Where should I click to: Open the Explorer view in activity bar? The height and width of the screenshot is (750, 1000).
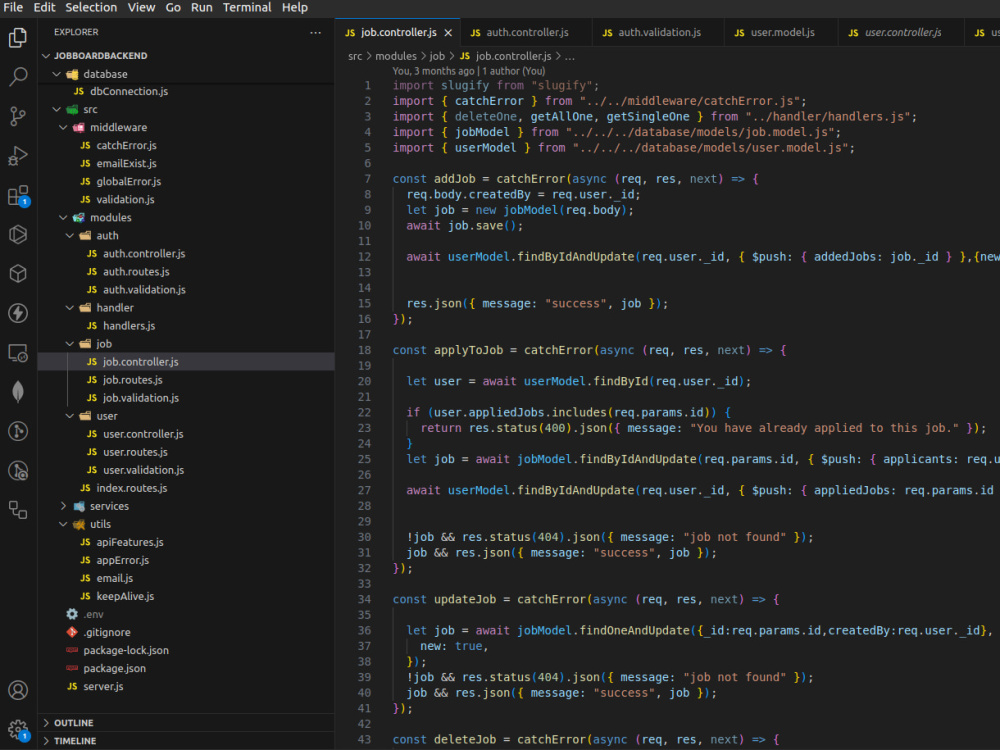(x=18, y=38)
